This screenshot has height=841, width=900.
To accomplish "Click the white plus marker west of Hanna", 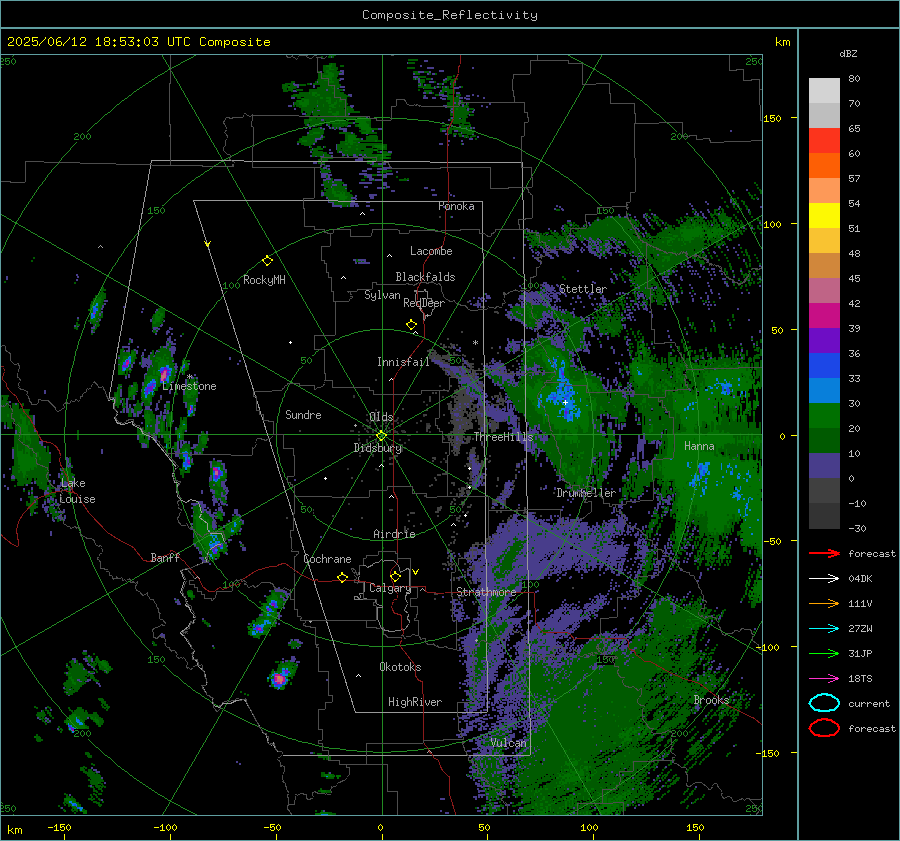I will [x=565, y=403].
